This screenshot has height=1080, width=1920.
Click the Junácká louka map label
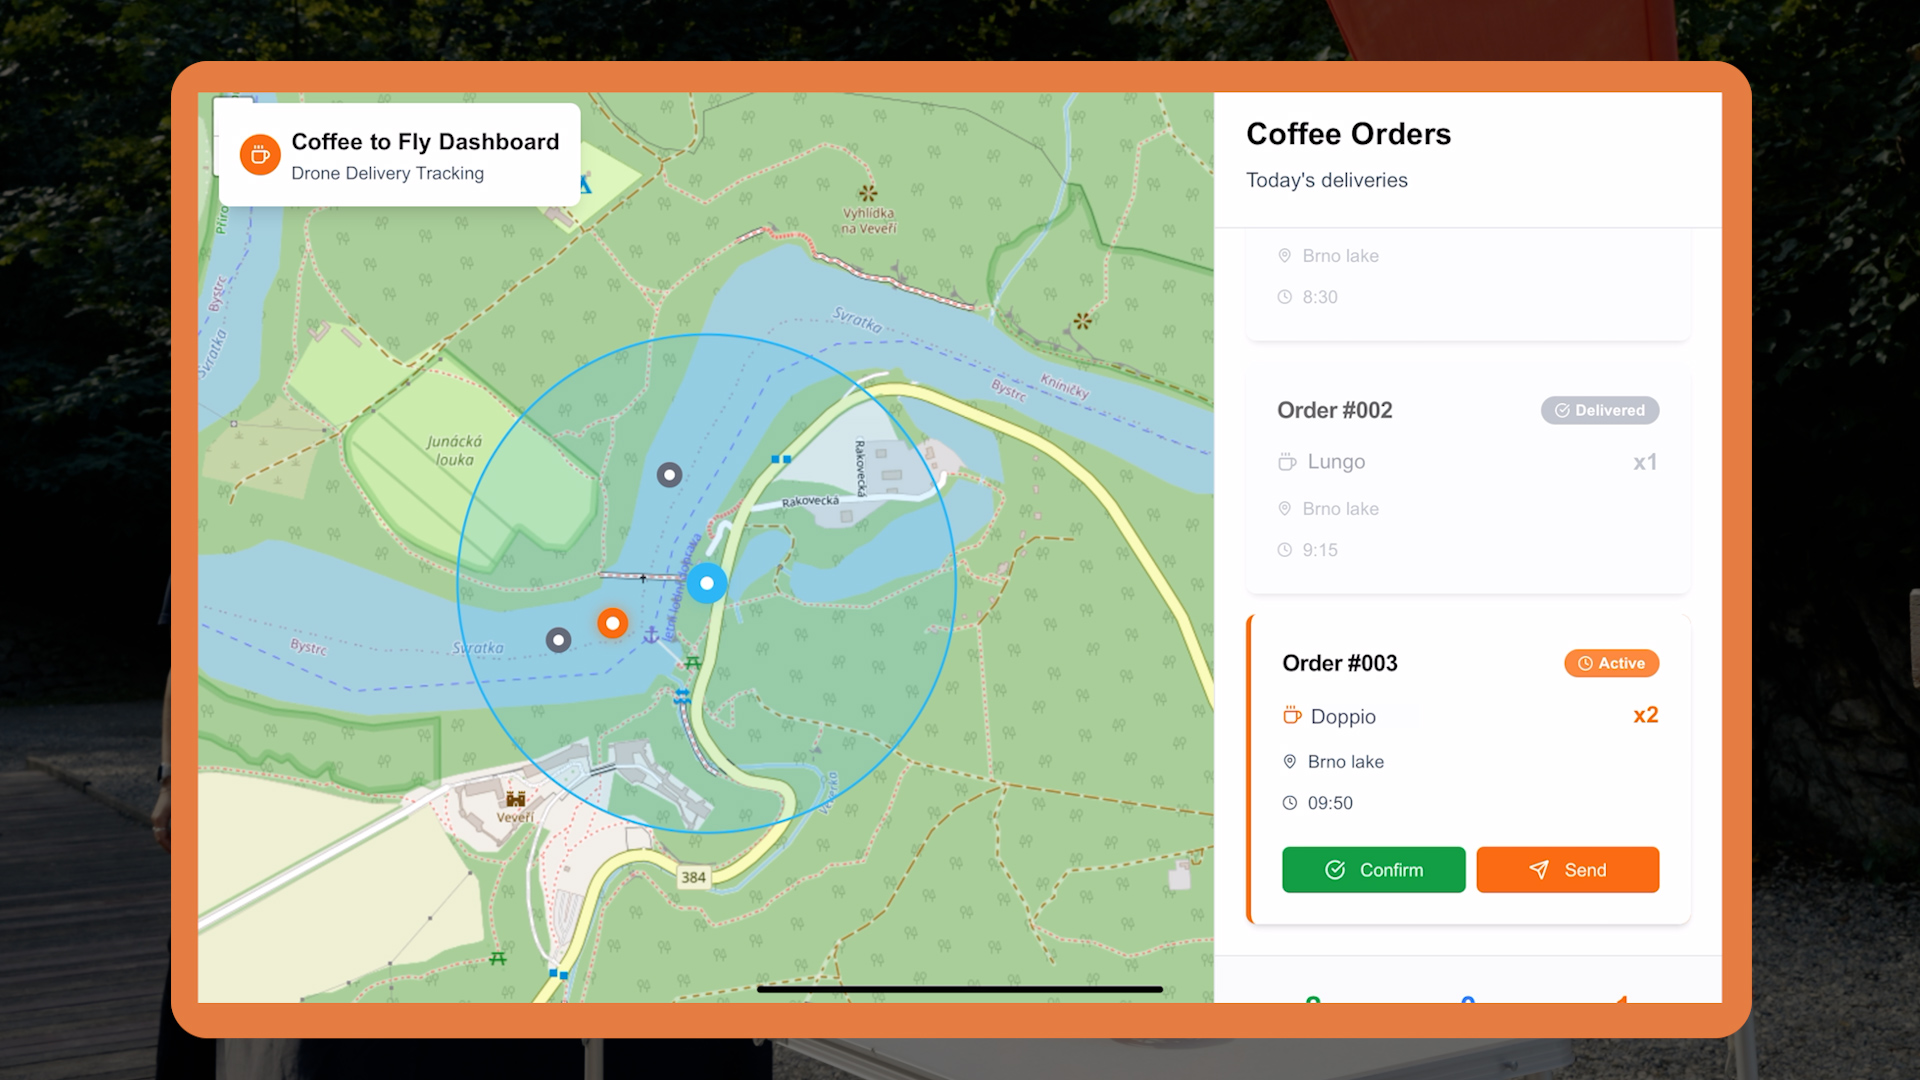click(454, 451)
